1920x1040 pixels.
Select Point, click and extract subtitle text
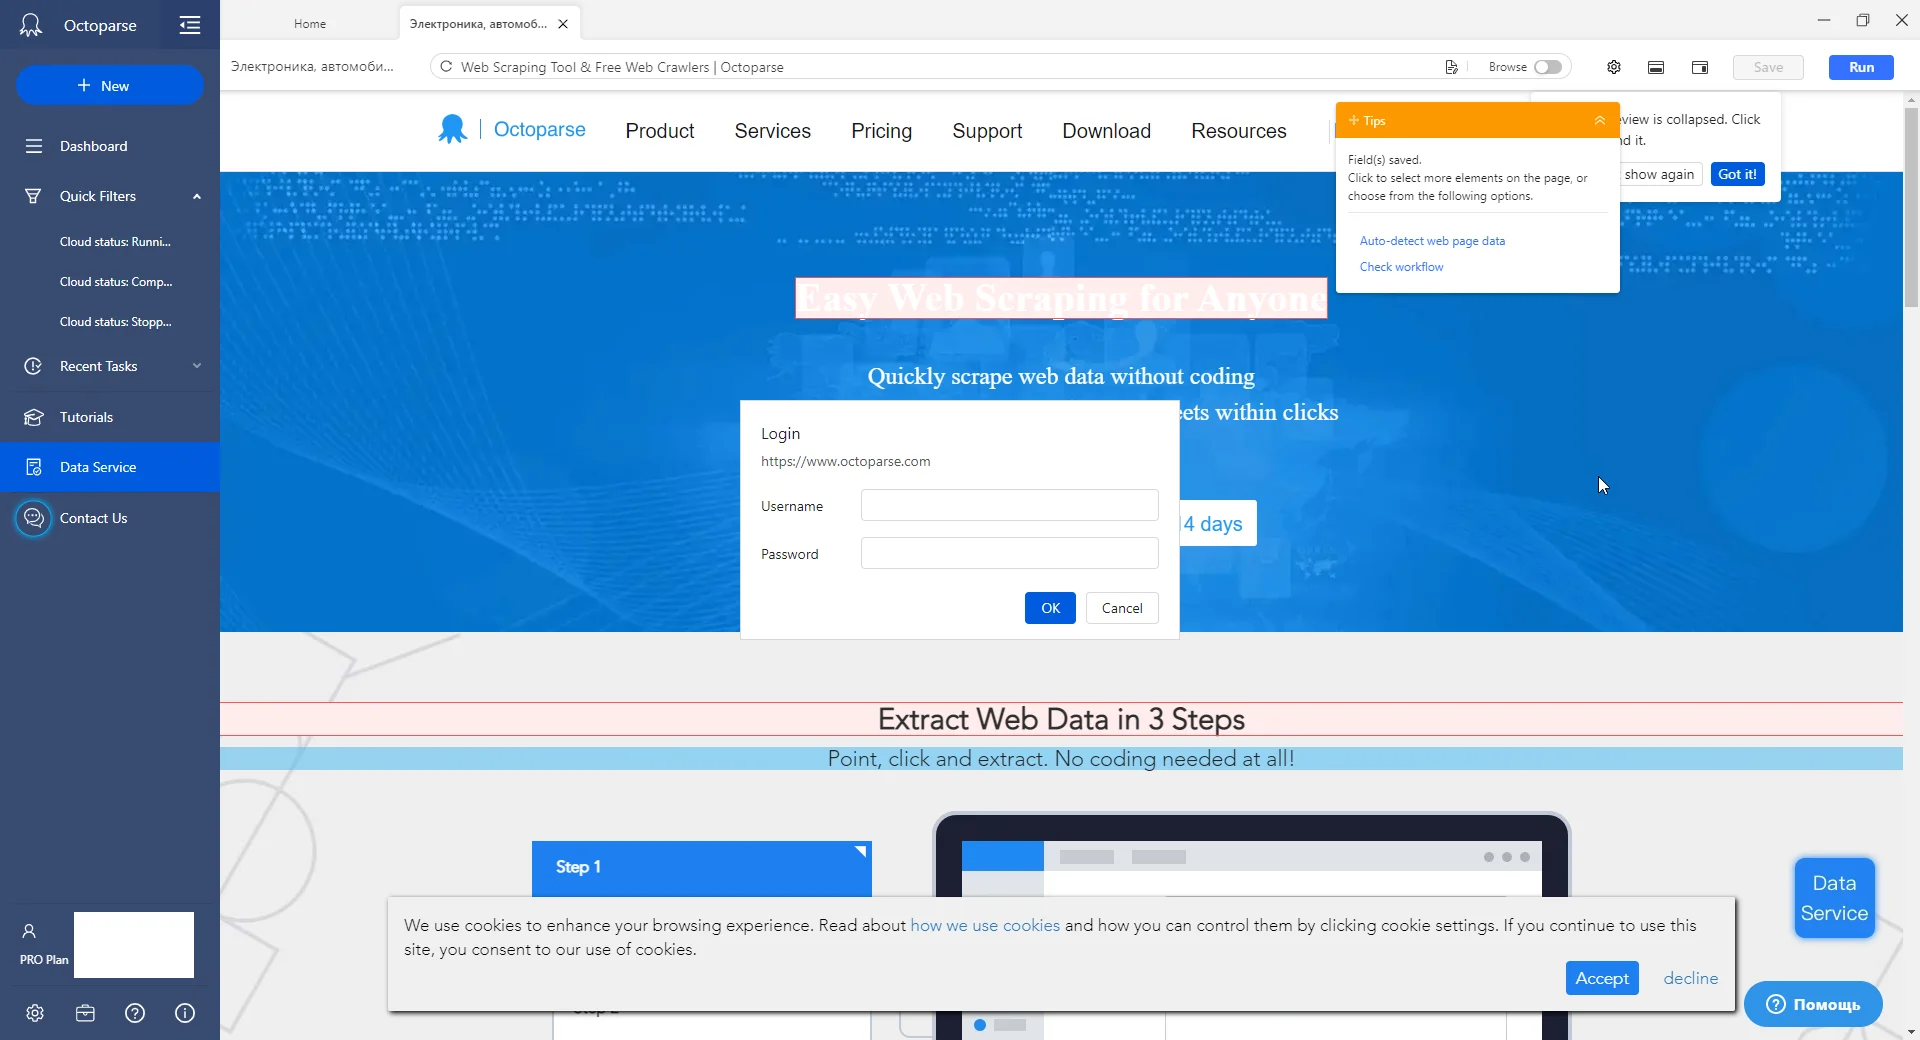pyautogui.click(x=1061, y=759)
